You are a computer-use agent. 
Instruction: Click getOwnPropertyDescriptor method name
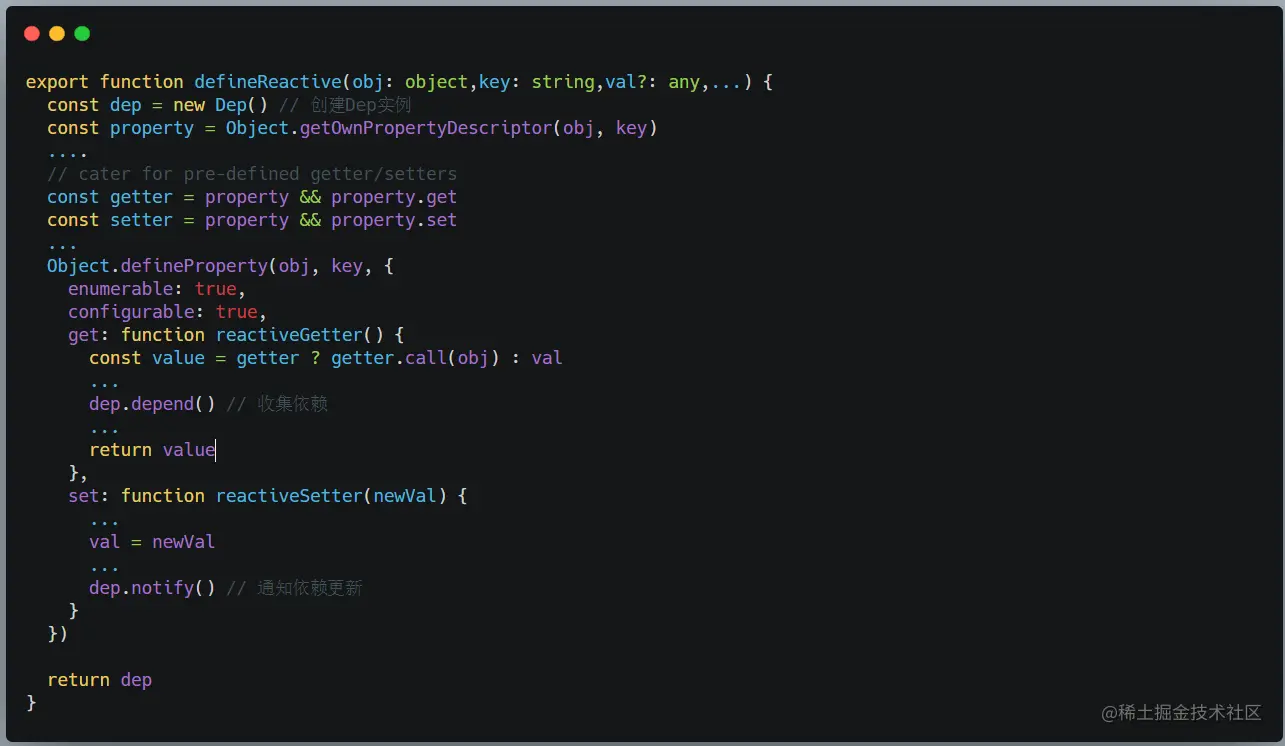click(x=426, y=128)
